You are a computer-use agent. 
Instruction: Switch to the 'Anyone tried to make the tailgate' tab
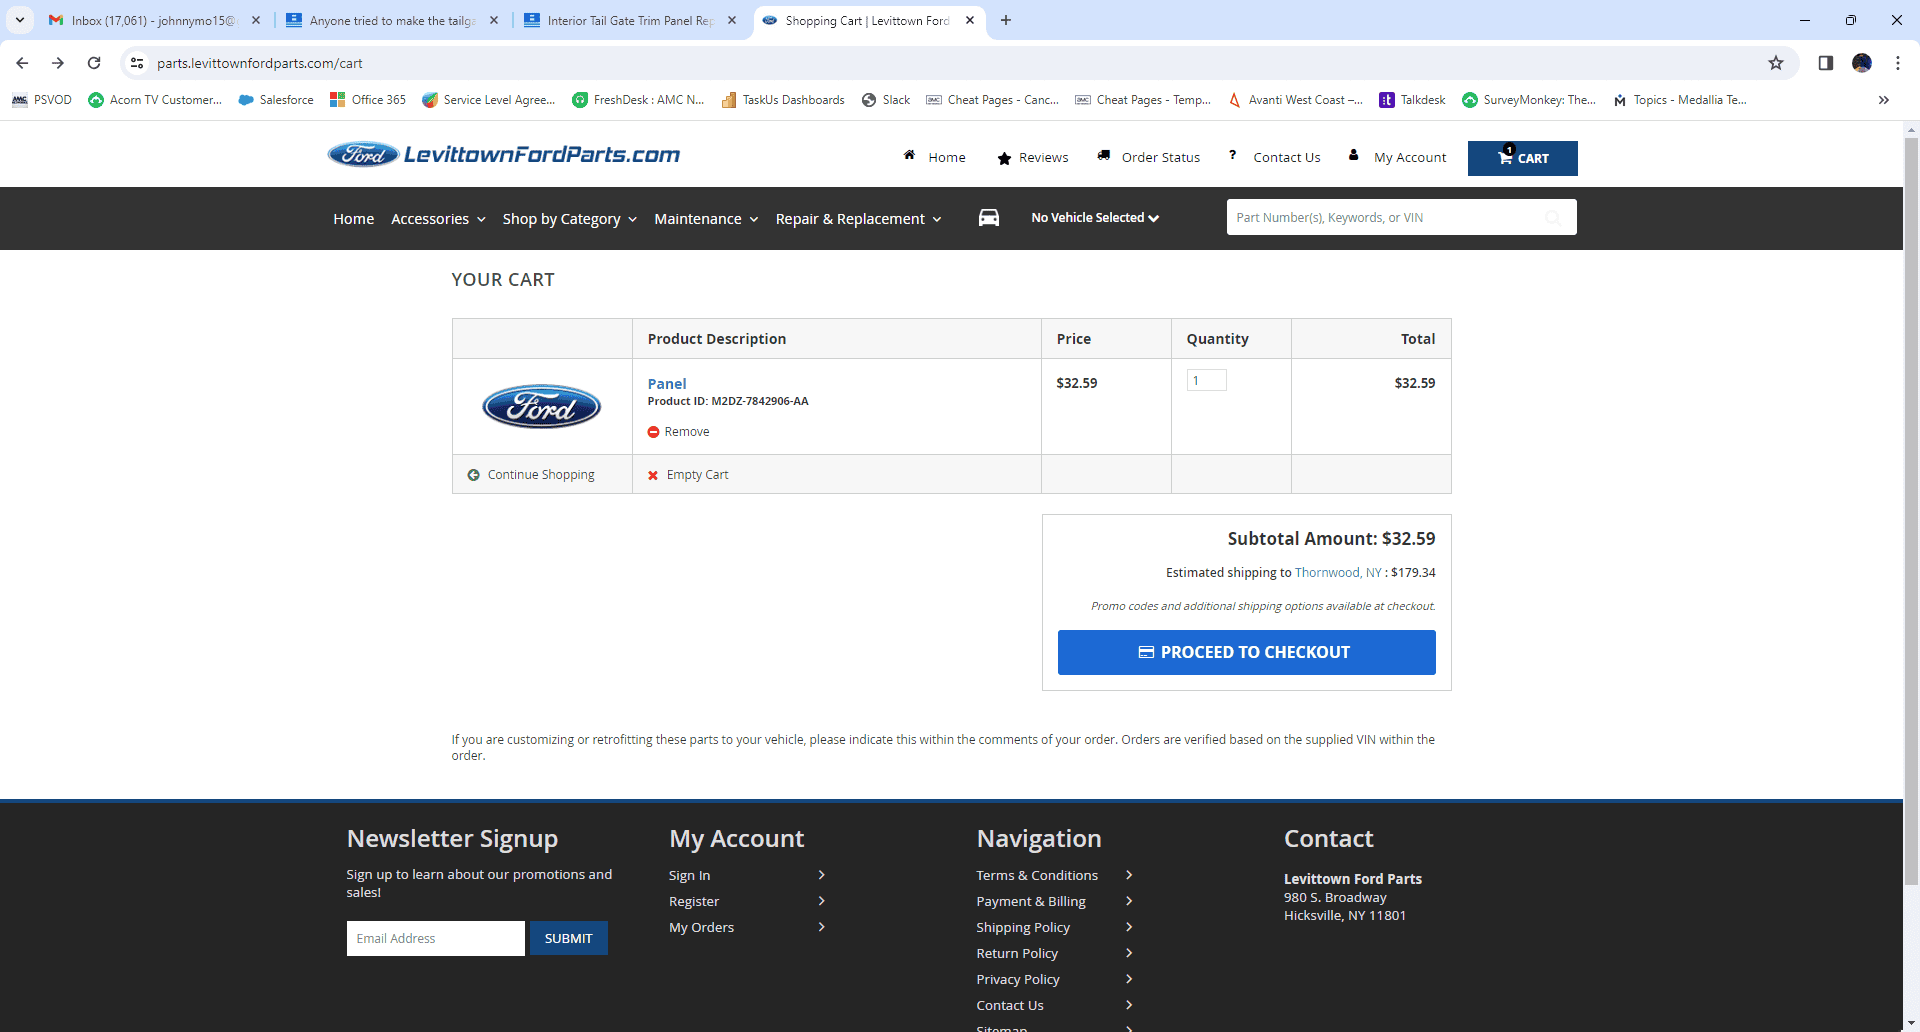tap(392, 20)
